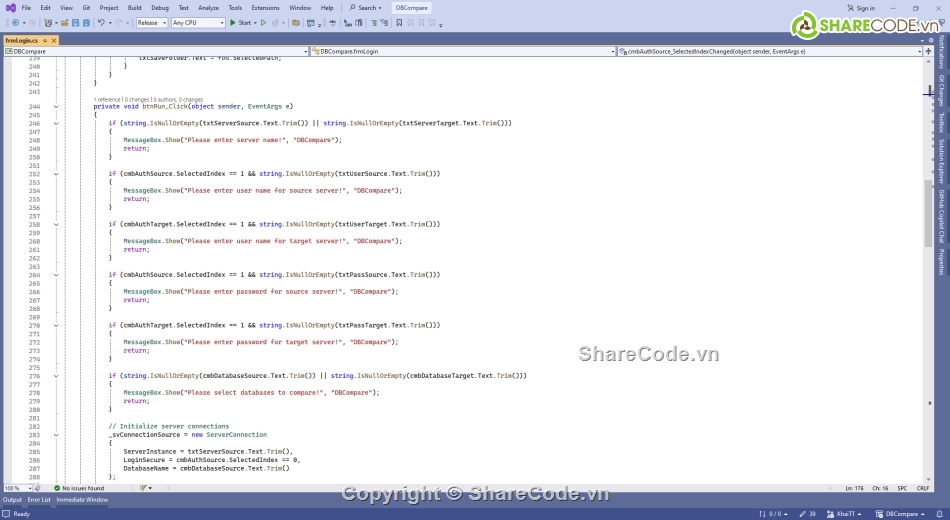Collapse the if block at line 252
Viewport: 950px width, 520px height.
pyautogui.click(x=56, y=174)
